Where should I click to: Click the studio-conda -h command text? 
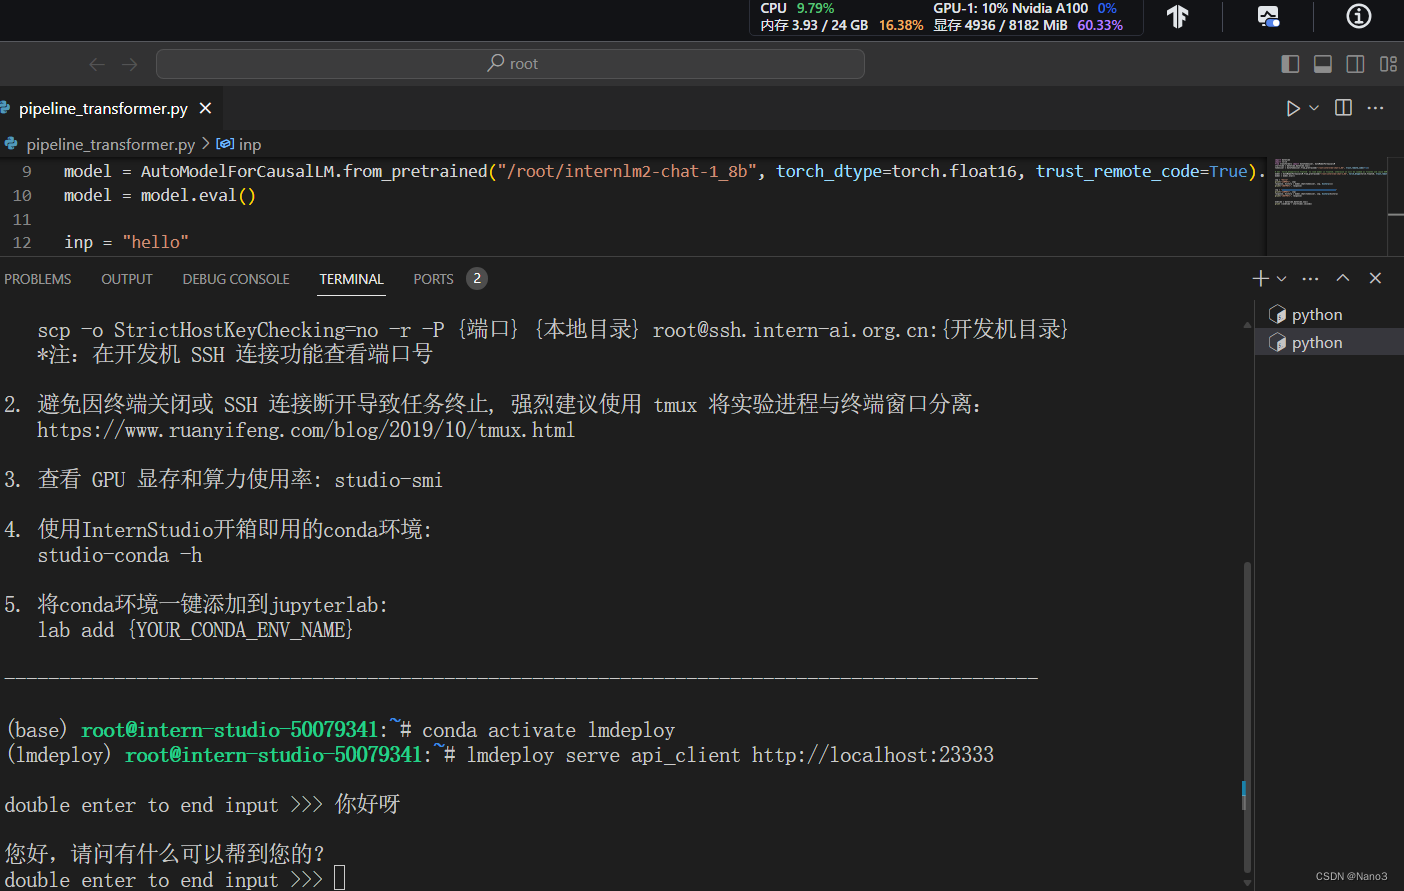pyautogui.click(x=120, y=556)
